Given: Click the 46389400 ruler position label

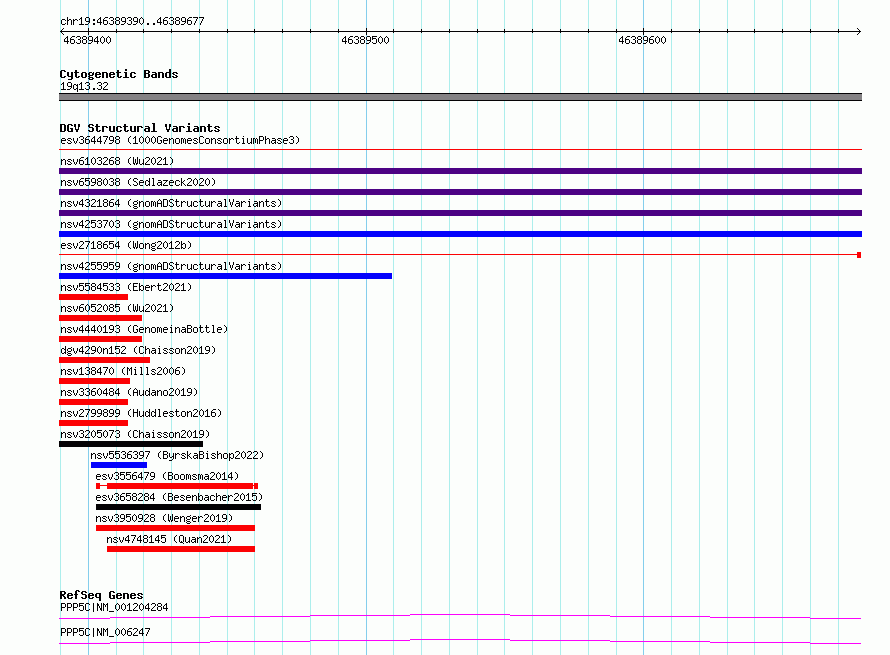Looking at the screenshot, I should (87, 40).
